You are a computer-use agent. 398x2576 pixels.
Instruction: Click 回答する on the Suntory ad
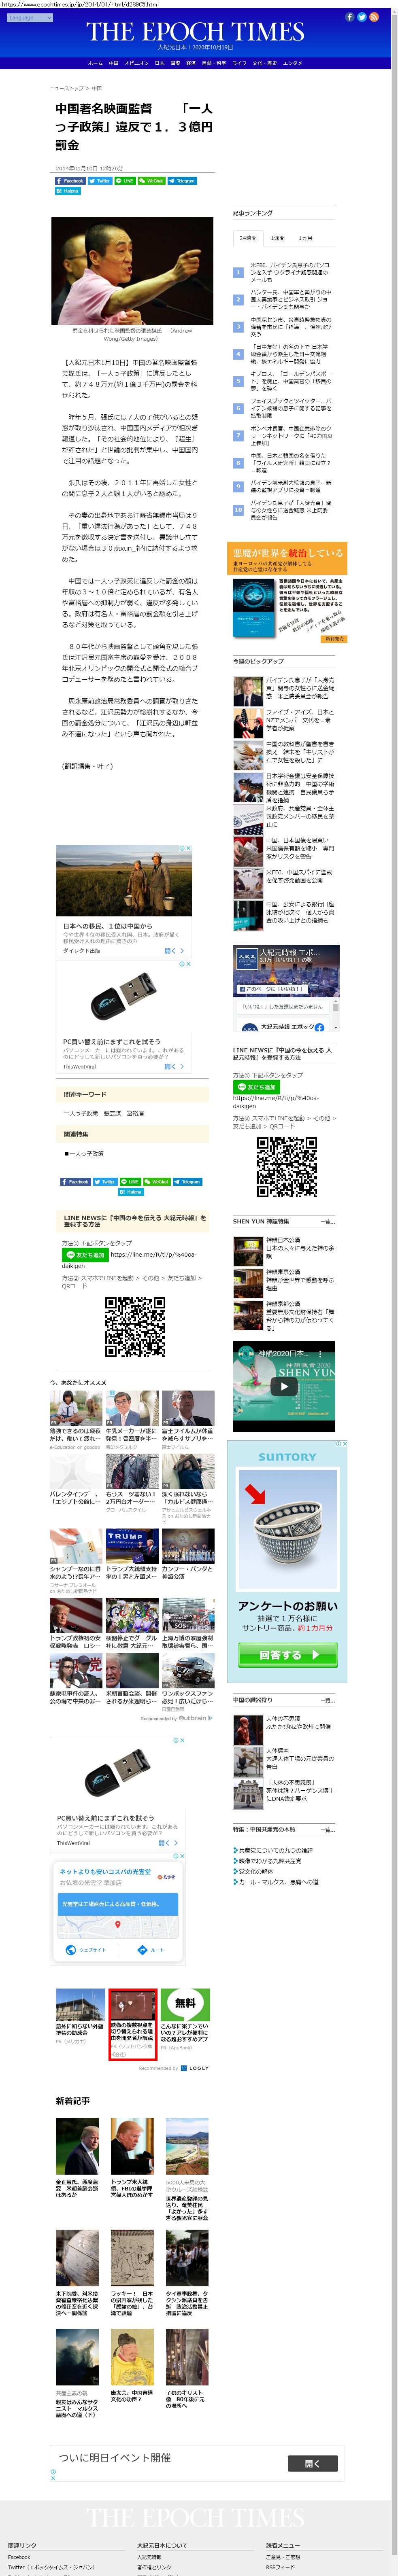(x=287, y=1655)
